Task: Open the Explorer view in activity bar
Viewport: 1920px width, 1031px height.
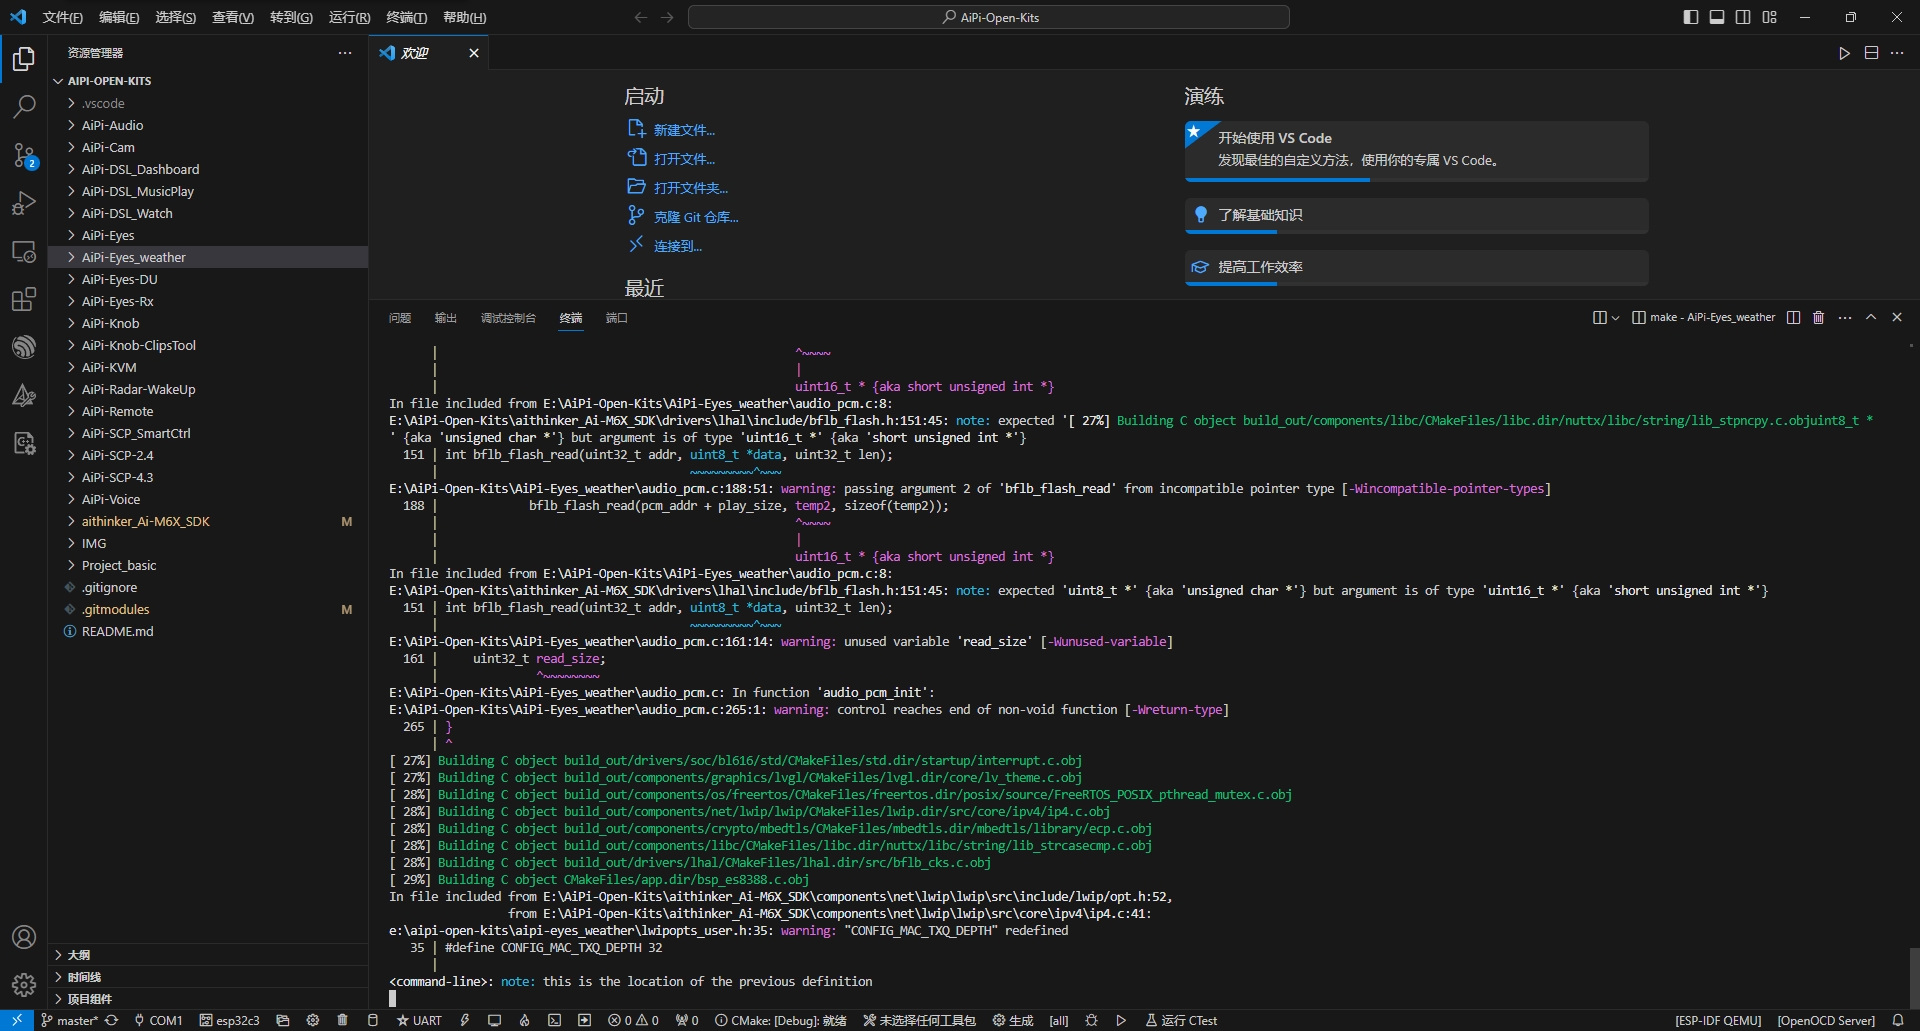Action: click(x=24, y=59)
